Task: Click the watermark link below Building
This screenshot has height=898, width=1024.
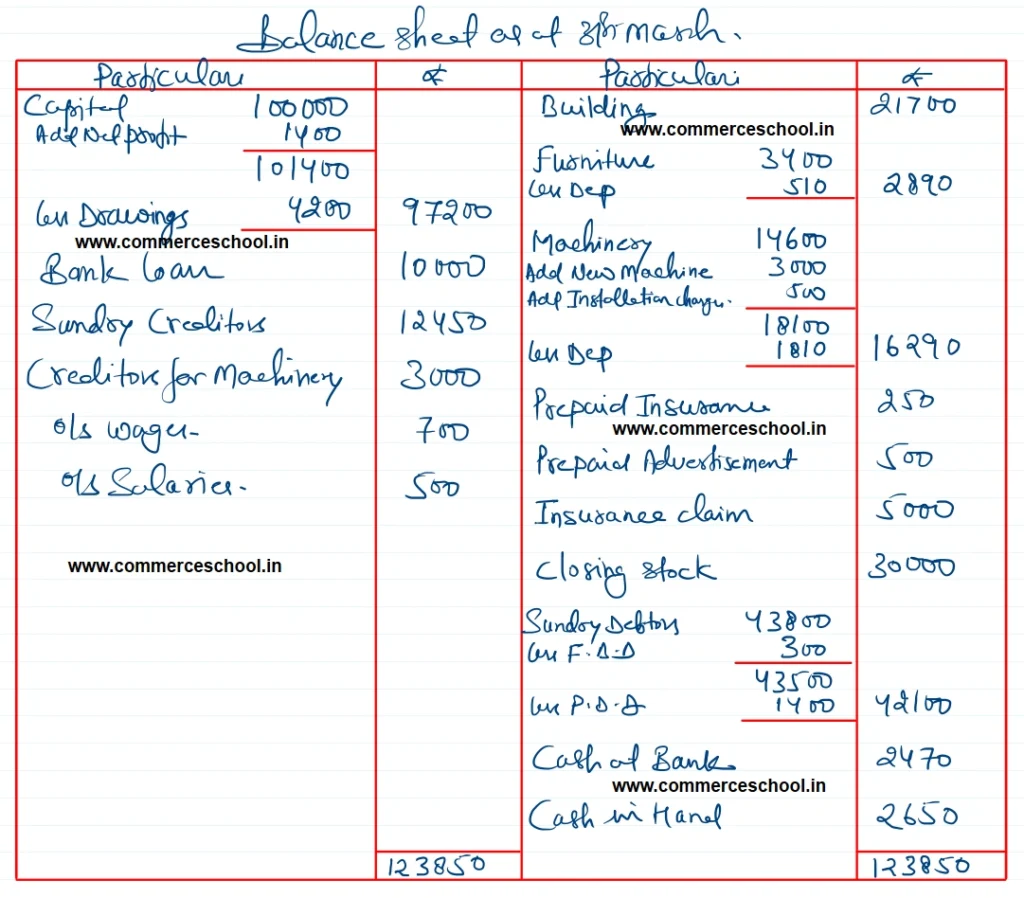Action: 726,129
